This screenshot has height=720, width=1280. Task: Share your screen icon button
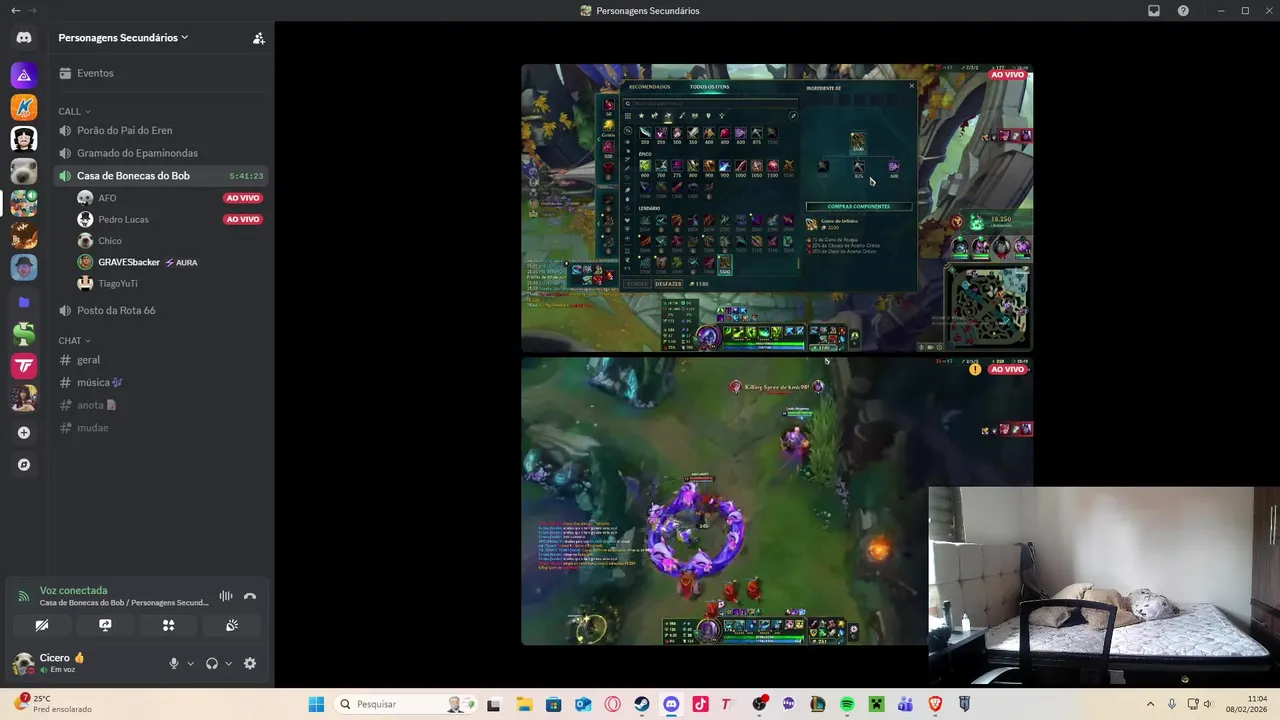105,625
